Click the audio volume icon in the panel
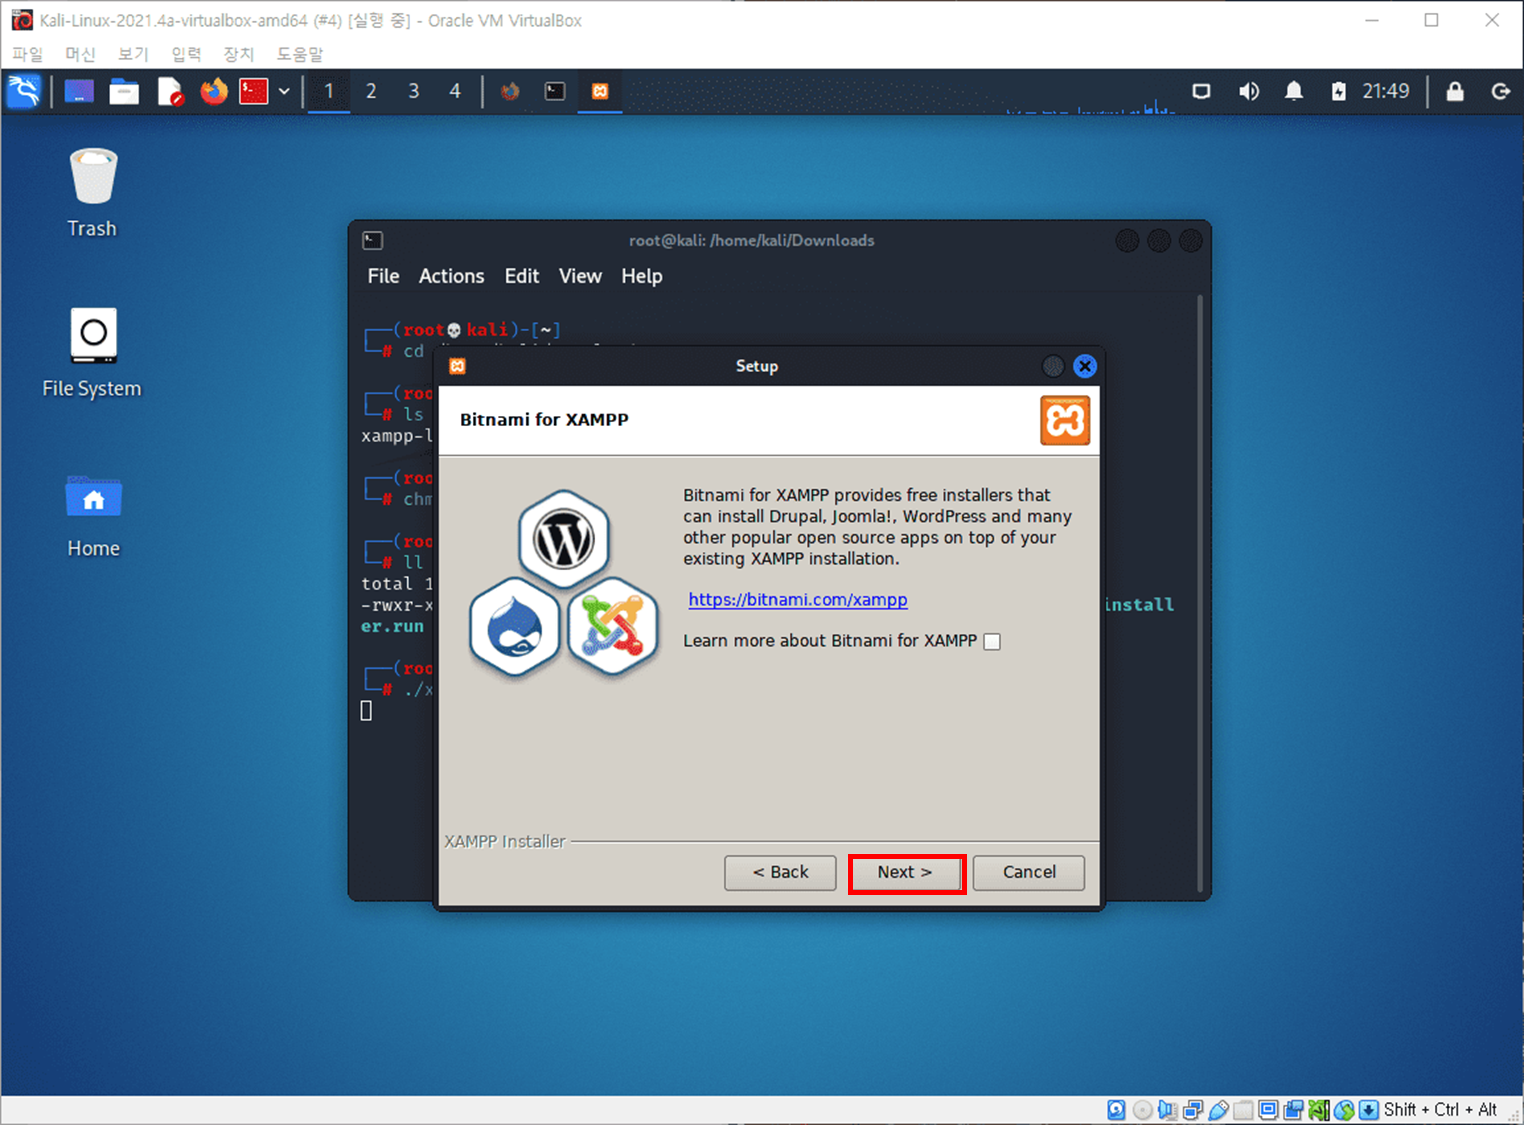Image resolution: width=1524 pixels, height=1125 pixels. (x=1249, y=91)
